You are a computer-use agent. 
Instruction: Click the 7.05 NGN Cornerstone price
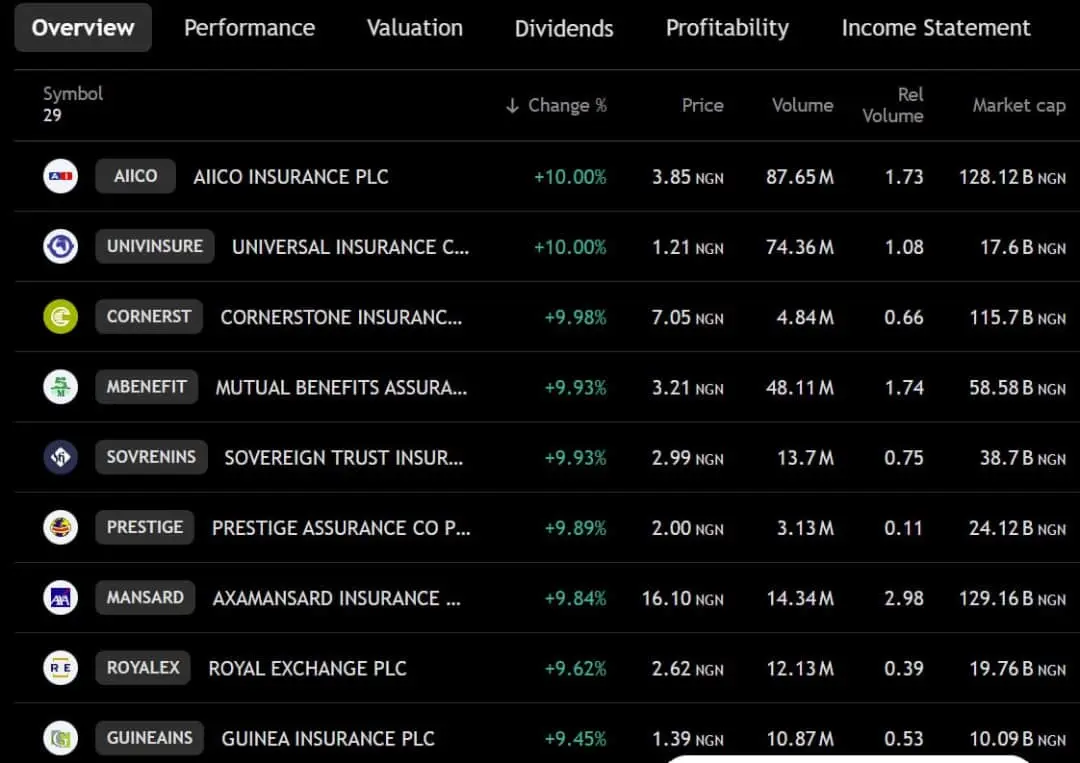pos(687,317)
